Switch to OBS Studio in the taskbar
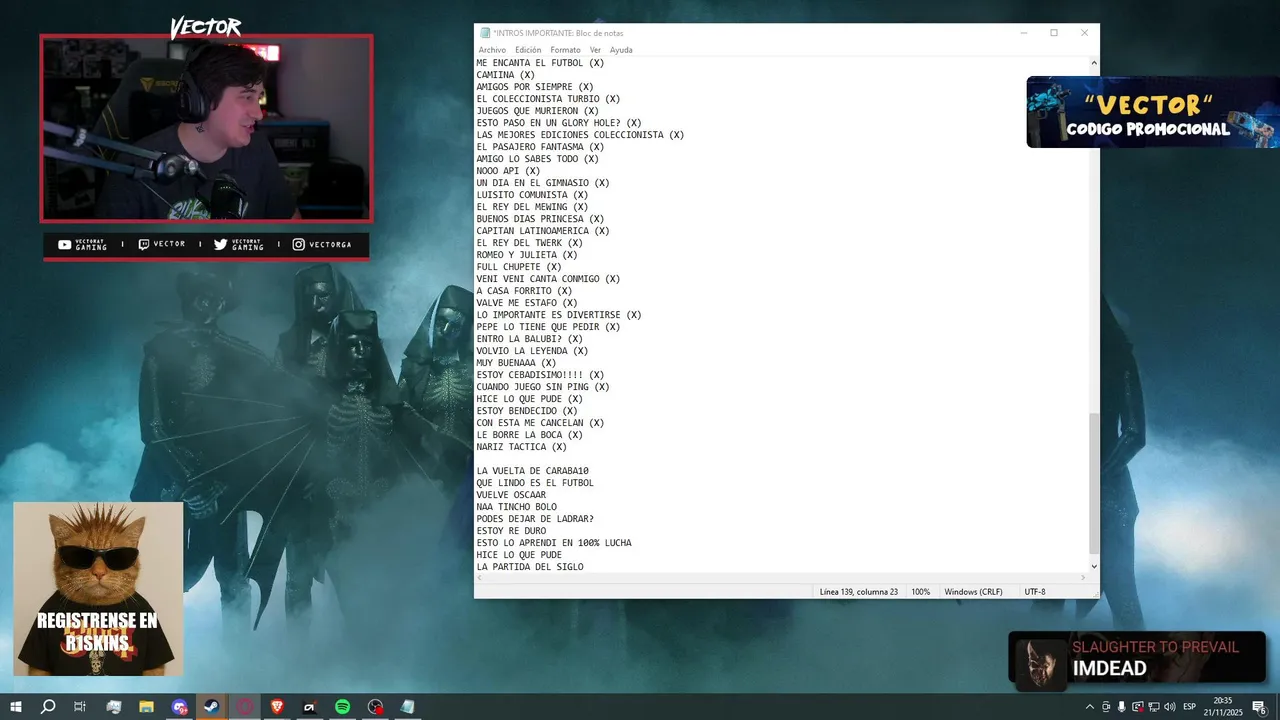Screen dimensions: 1280x720 click(375, 707)
